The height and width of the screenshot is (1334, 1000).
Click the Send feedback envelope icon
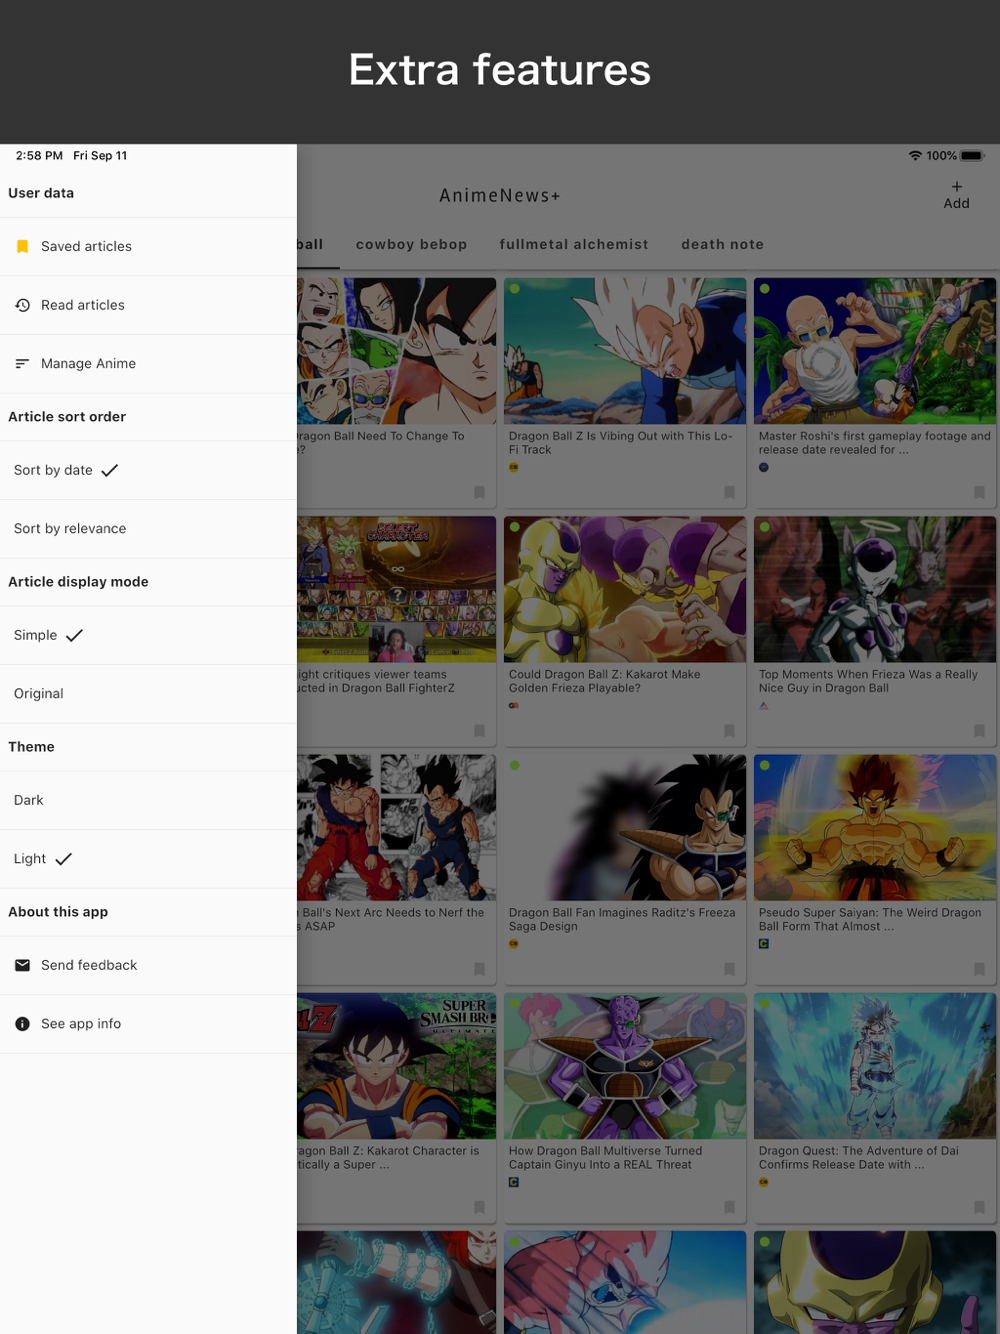point(22,965)
